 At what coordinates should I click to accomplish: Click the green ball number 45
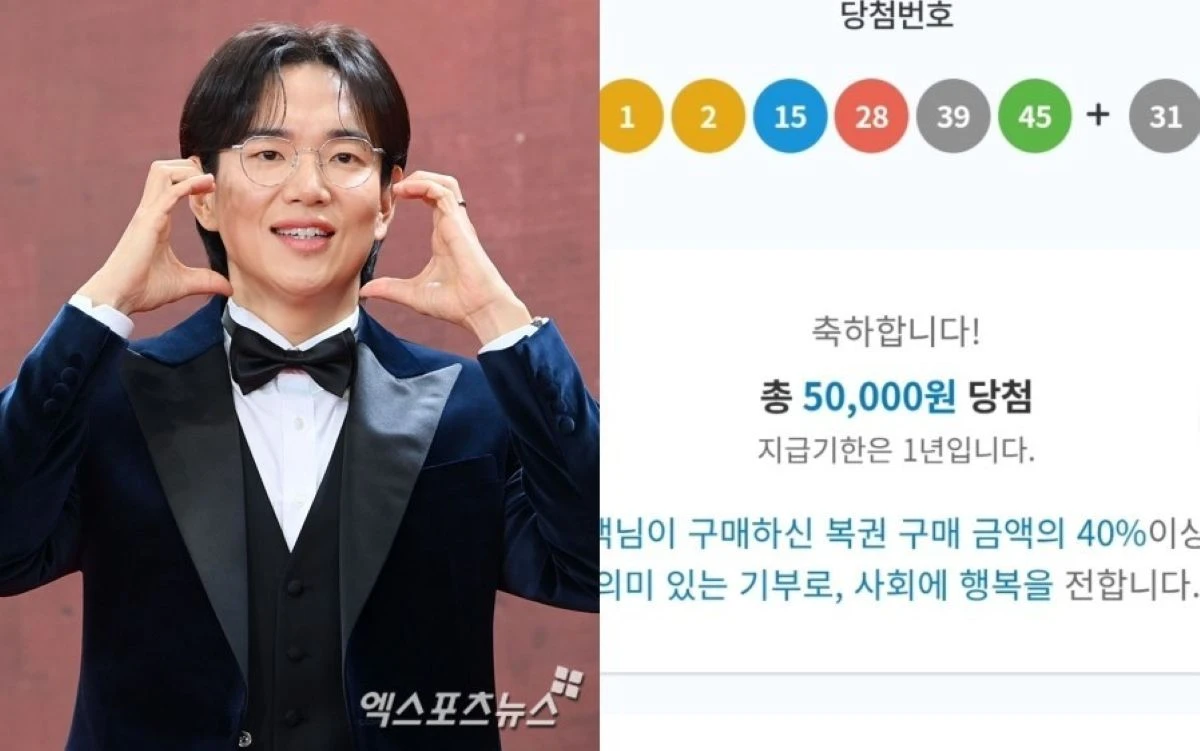click(x=1034, y=117)
